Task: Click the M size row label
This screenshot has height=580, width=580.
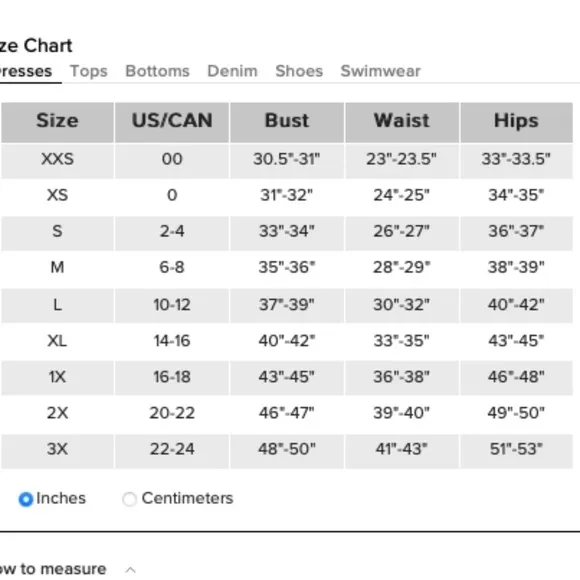Action: pyautogui.click(x=57, y=267)
